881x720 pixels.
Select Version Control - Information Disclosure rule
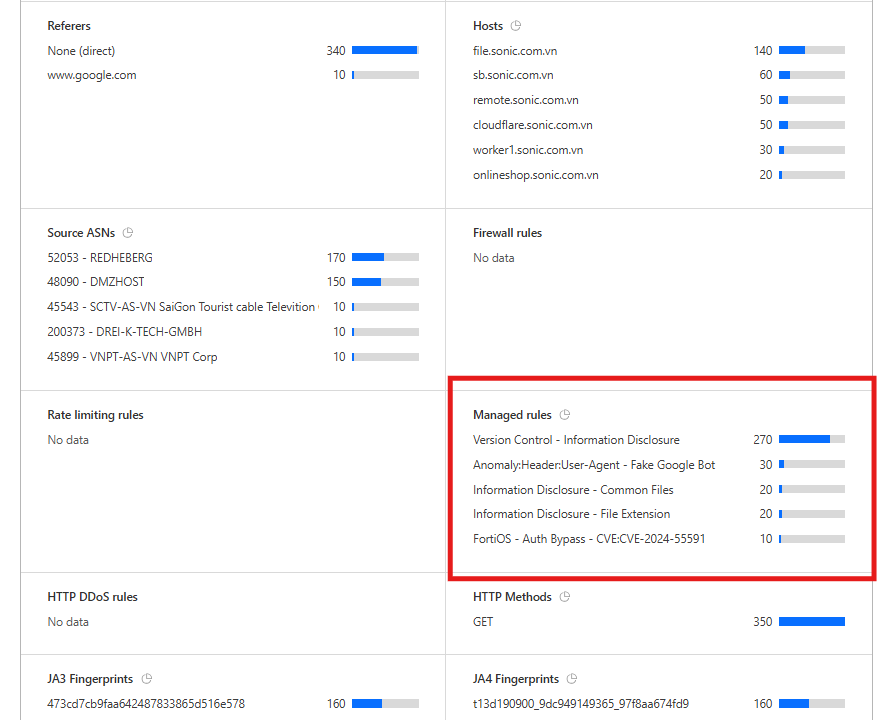coord(576,440)
